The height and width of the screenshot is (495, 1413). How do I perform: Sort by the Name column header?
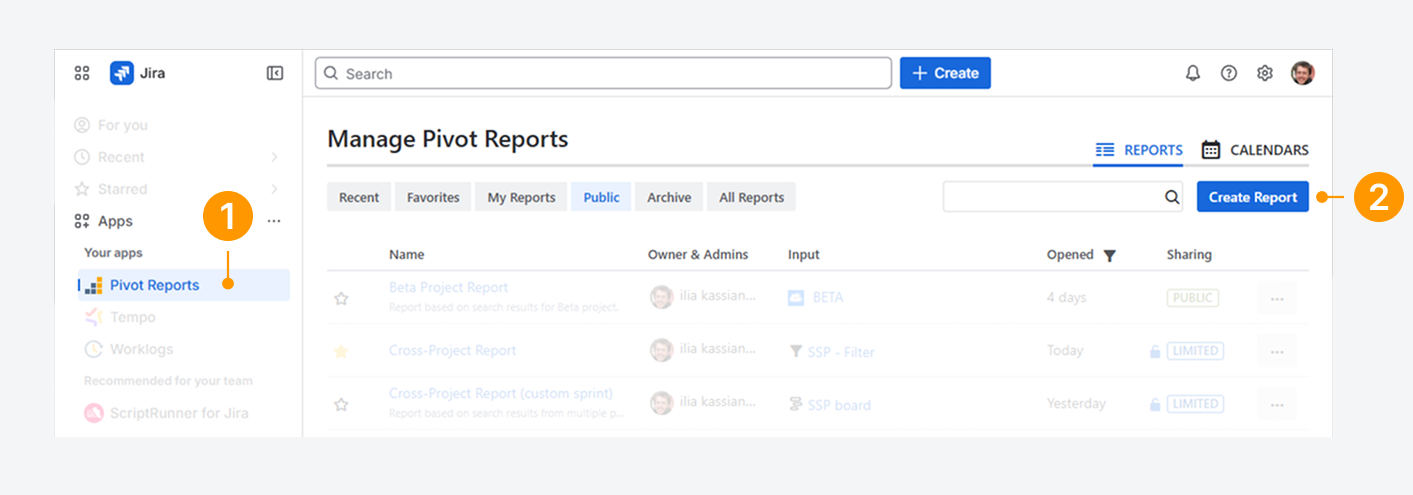coord(406,255)
